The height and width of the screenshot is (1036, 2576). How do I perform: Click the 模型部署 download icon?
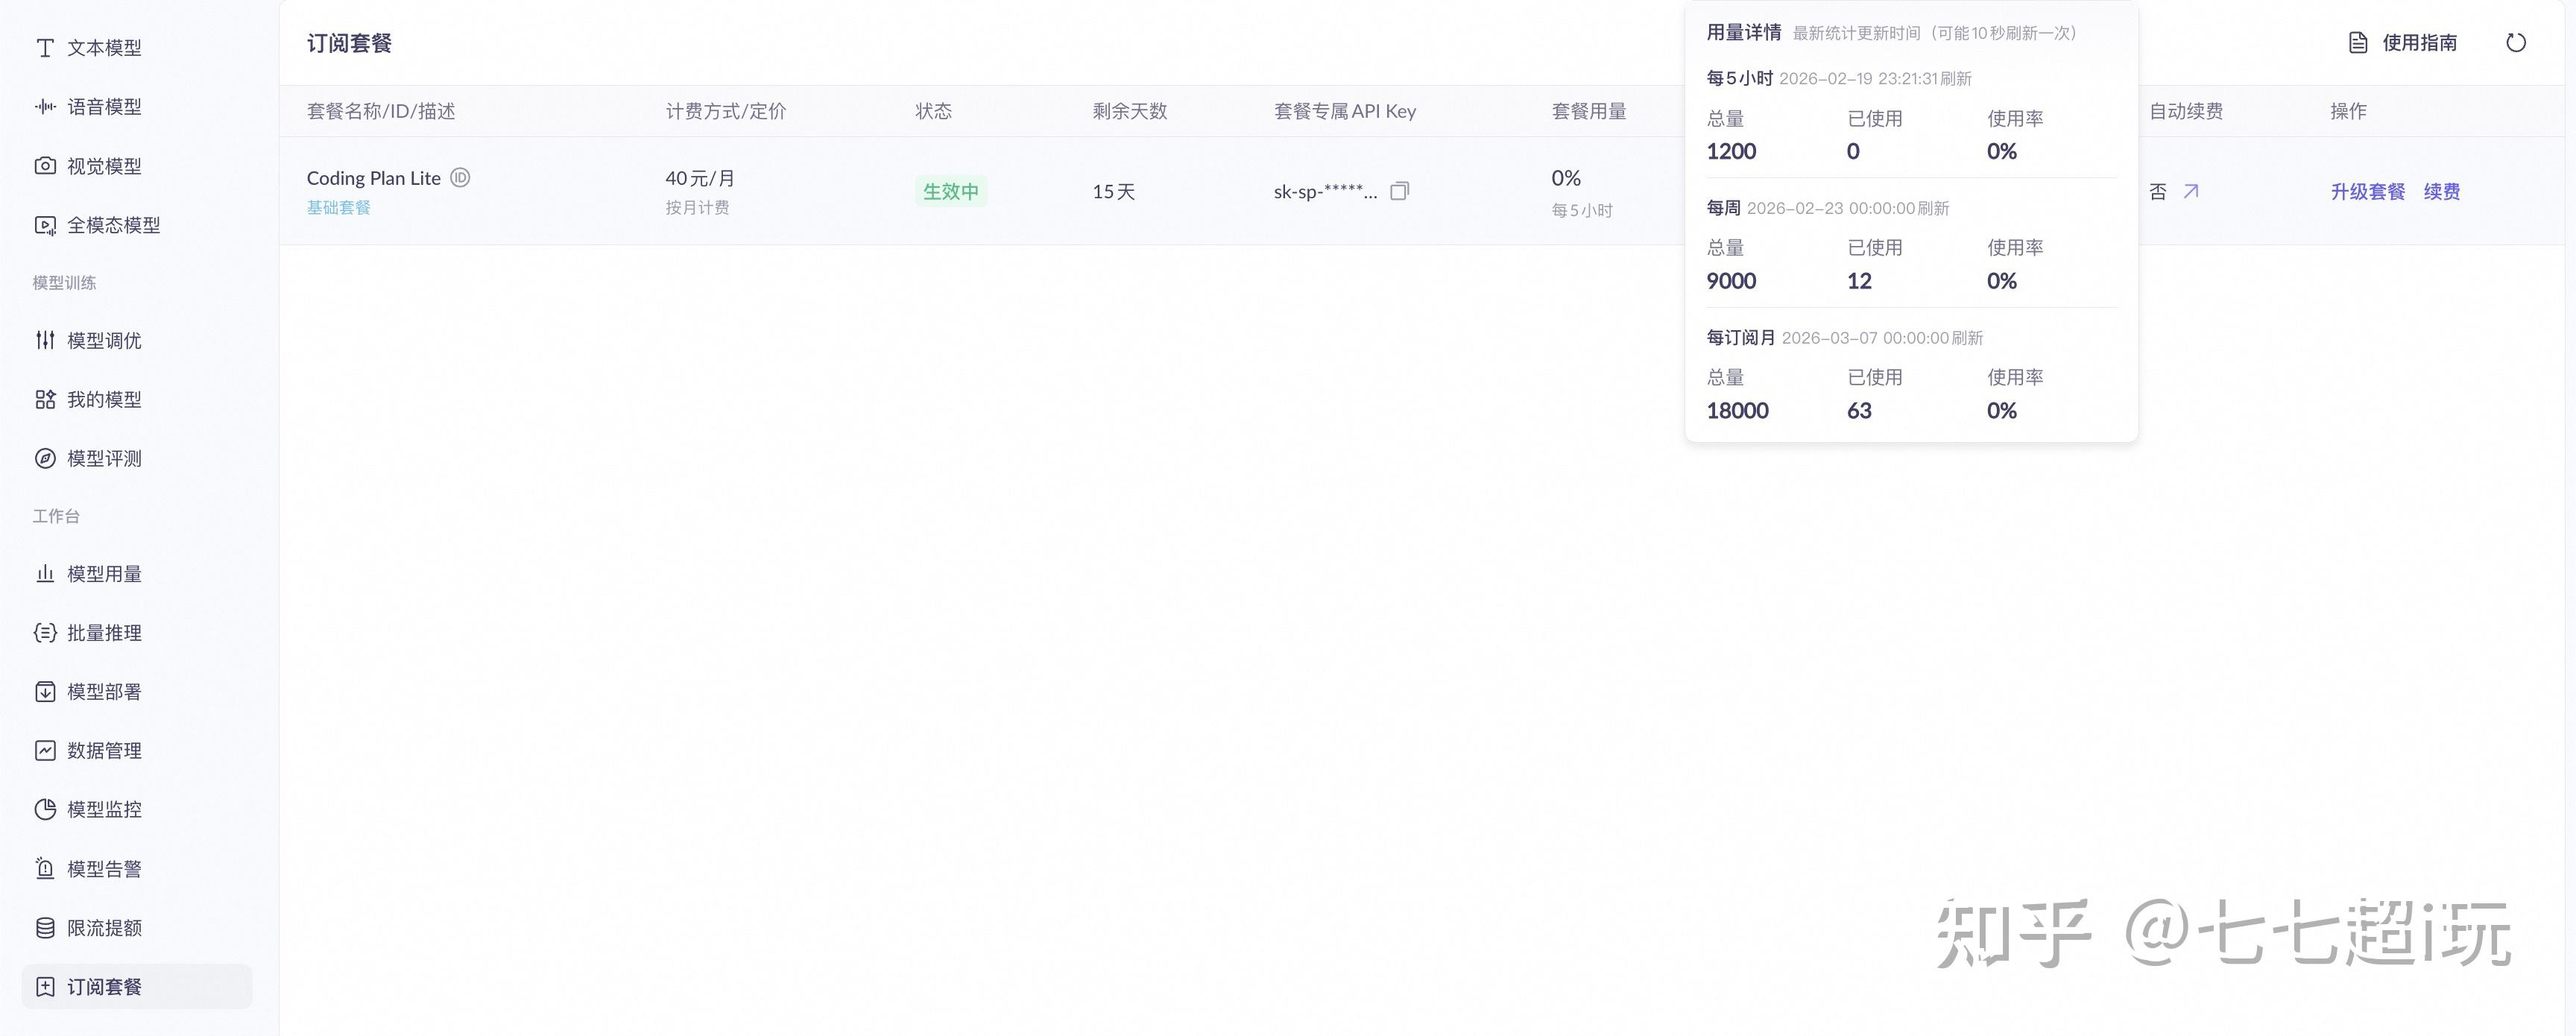tap(45, 692)
